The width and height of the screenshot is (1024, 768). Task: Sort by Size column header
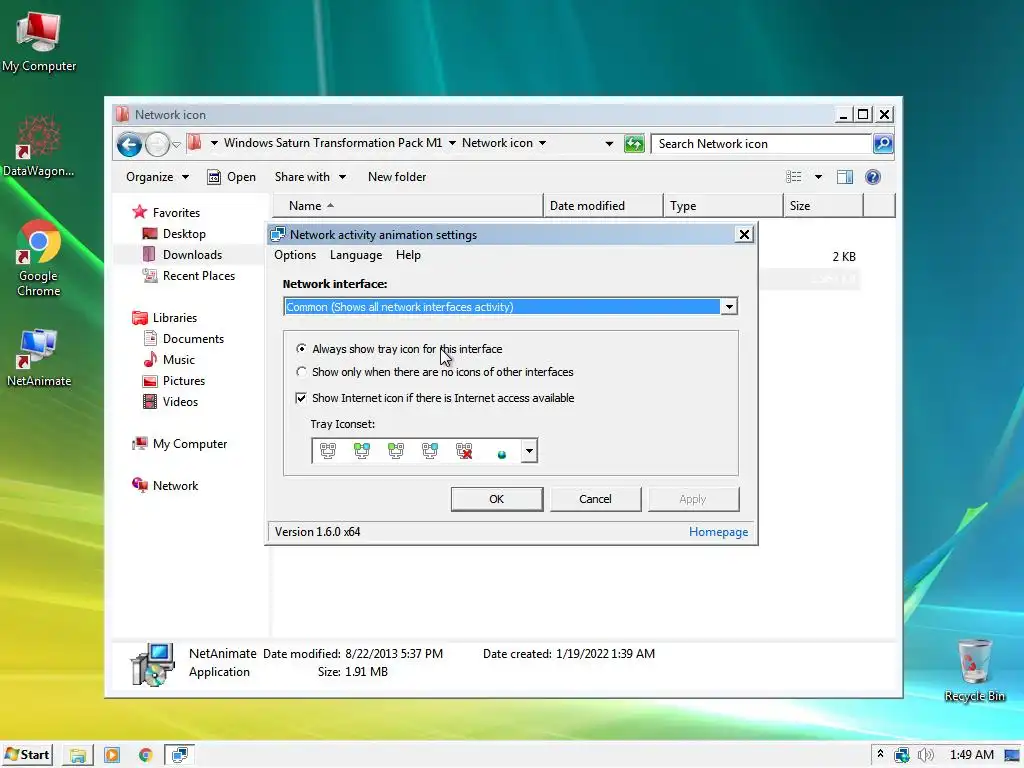click(x=823, y=206)
